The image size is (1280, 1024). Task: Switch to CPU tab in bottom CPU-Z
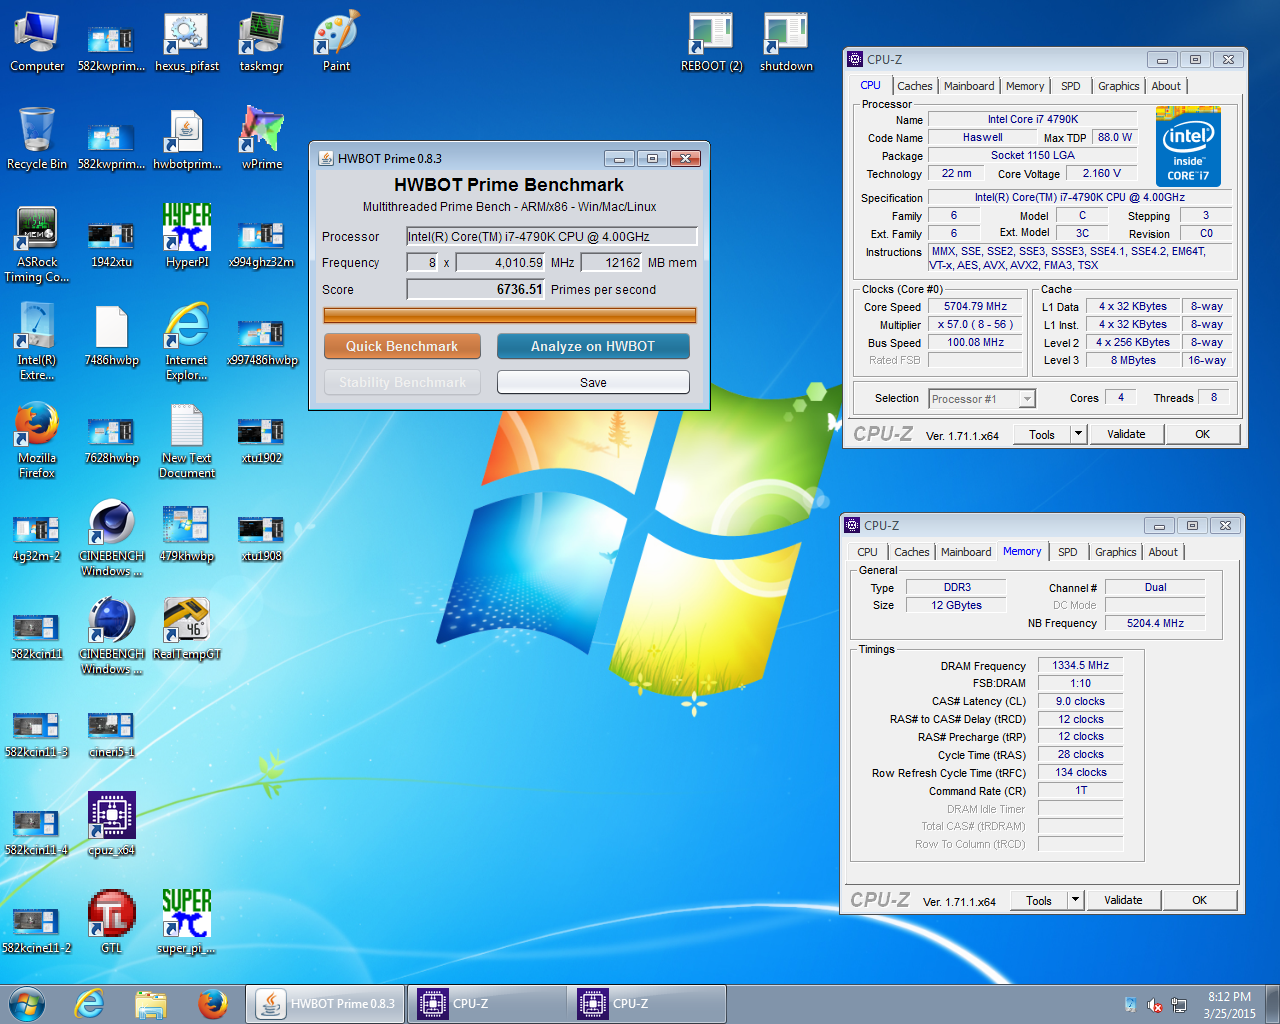[x=867, y=552]
